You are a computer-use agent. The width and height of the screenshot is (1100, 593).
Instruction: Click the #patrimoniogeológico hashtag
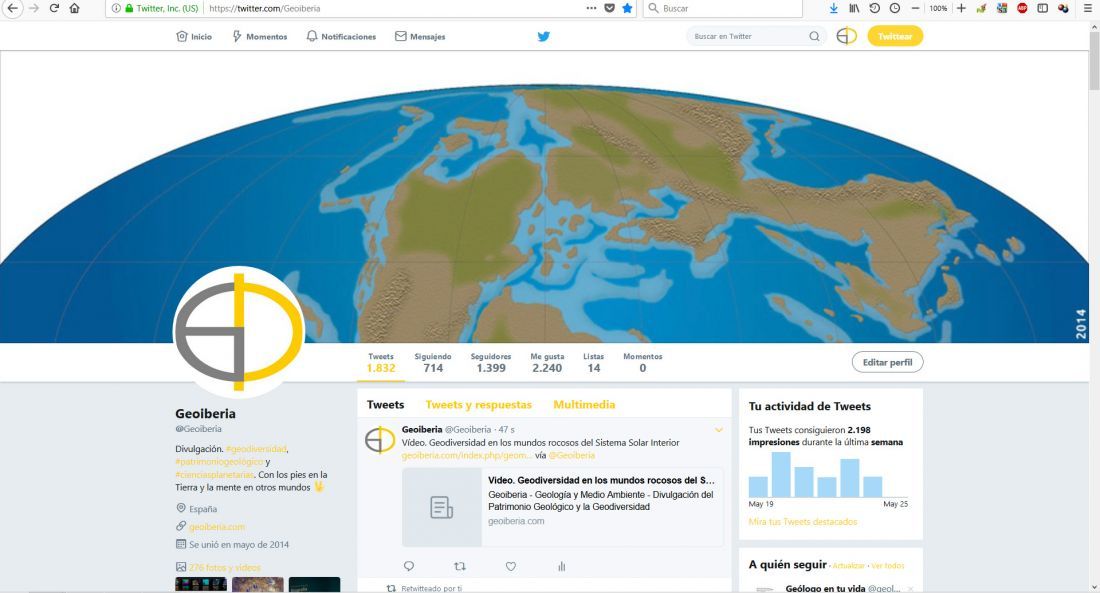coord(219,462)
